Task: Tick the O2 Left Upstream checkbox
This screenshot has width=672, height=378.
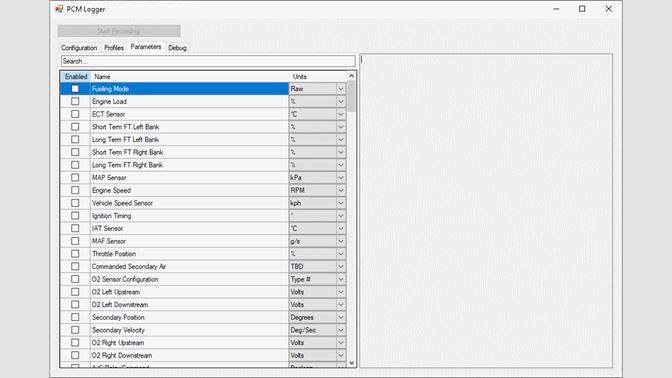Action: pyautogui.click(x=75, y=292)
